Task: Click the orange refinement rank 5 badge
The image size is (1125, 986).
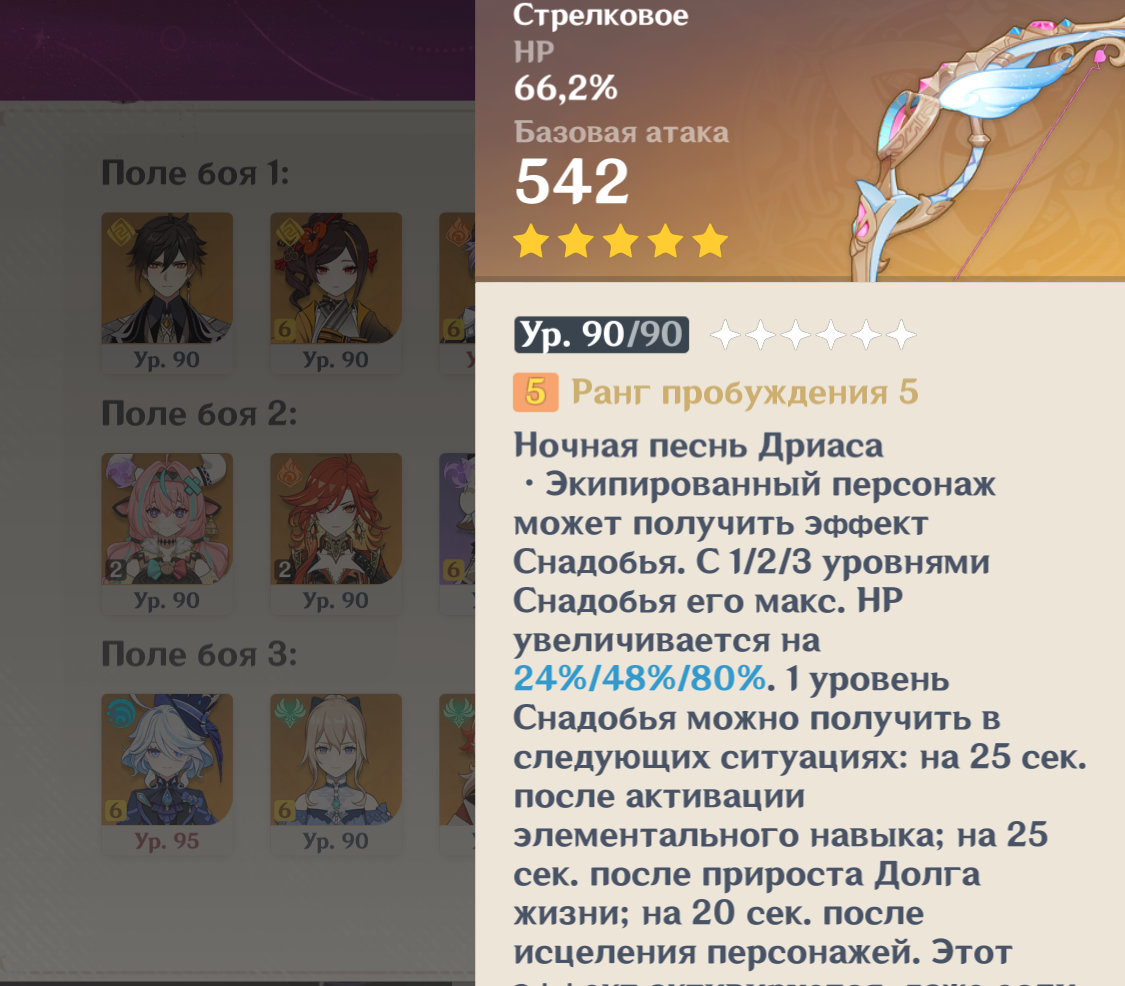Action: [535, 393]
